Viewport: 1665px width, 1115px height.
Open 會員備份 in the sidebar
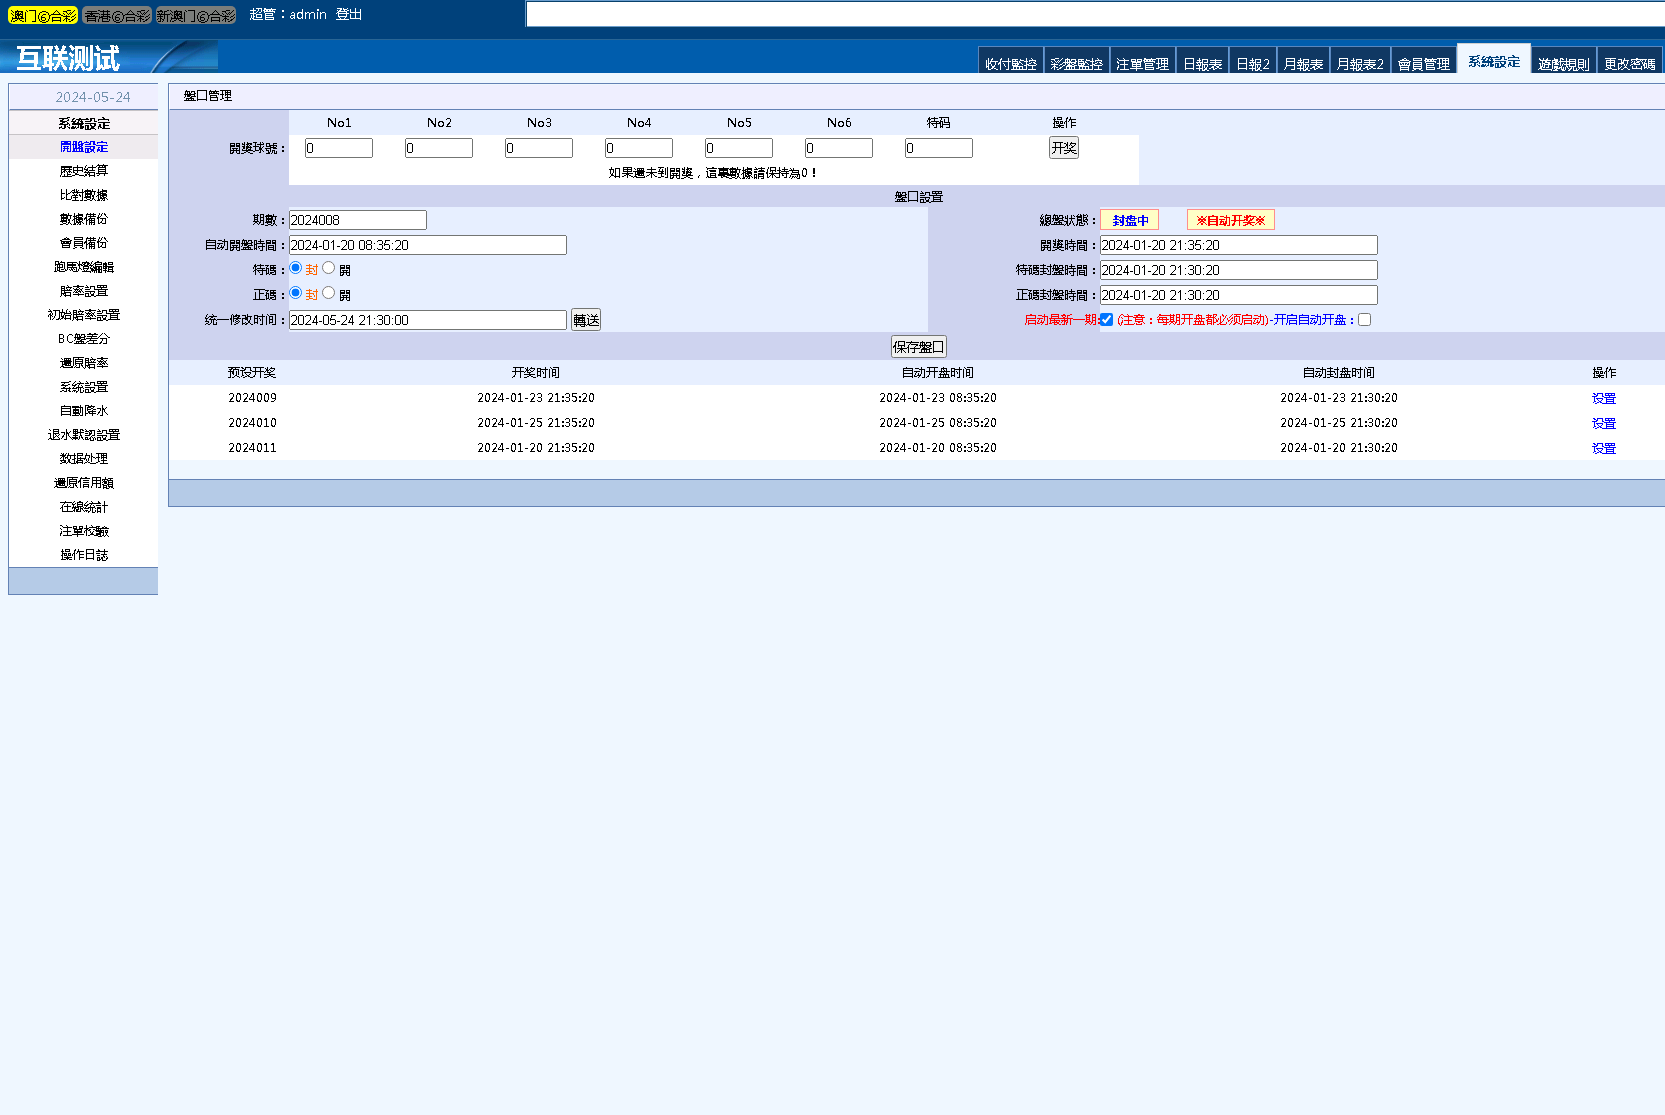point(84,243)
